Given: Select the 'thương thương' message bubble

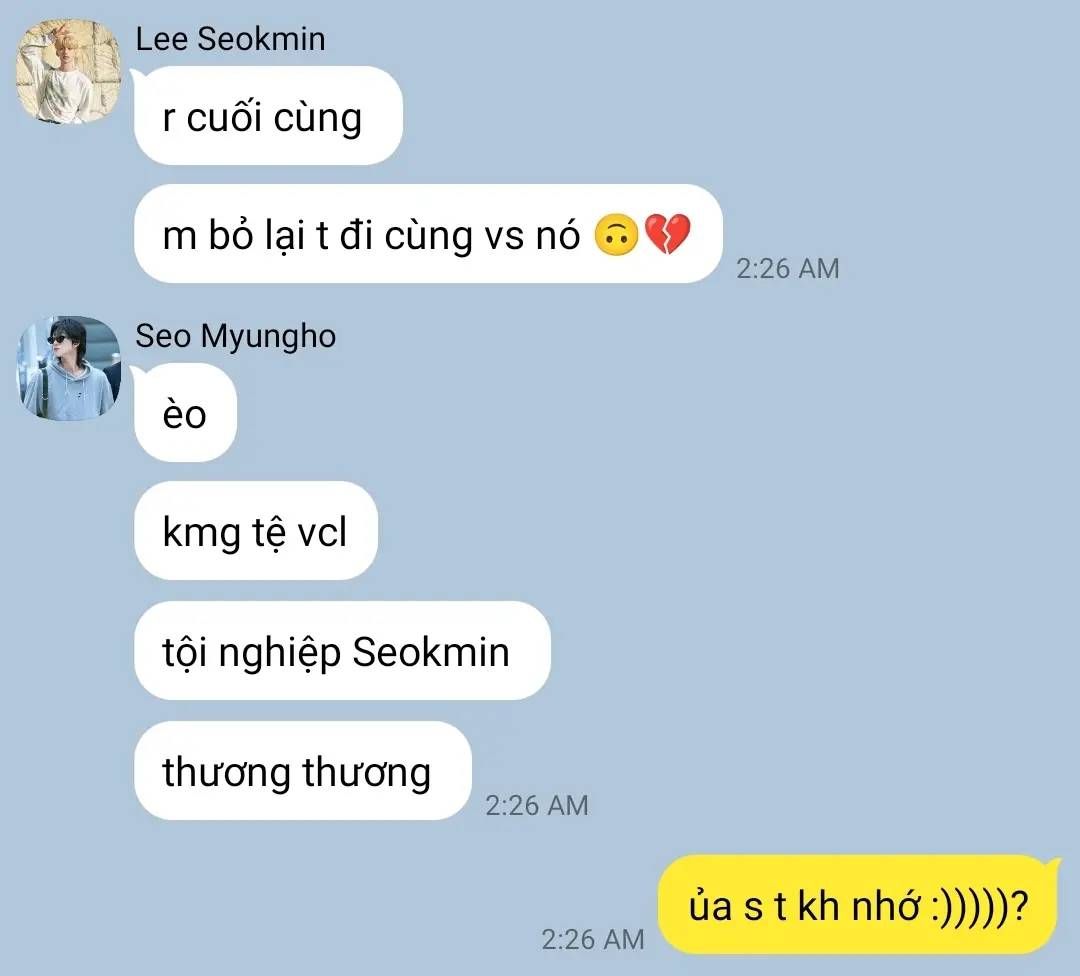Looking at the screenshot, I should pos(302,771).
